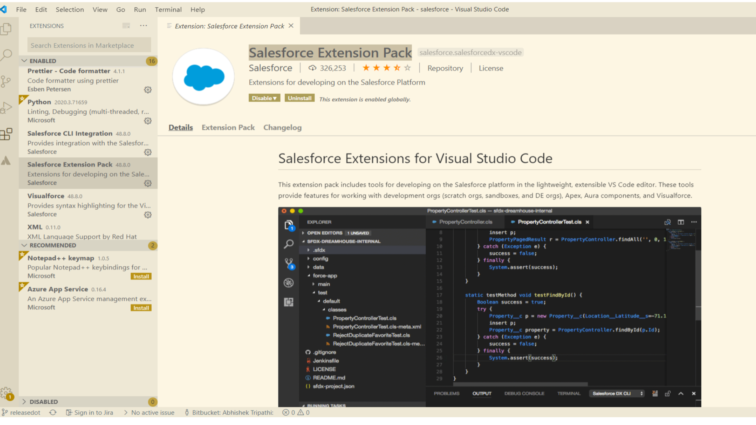The width and height of the screenshot is (756, 425).
Task: Click the Salesforce cloud logo
Action: click(x=203, y=77)
